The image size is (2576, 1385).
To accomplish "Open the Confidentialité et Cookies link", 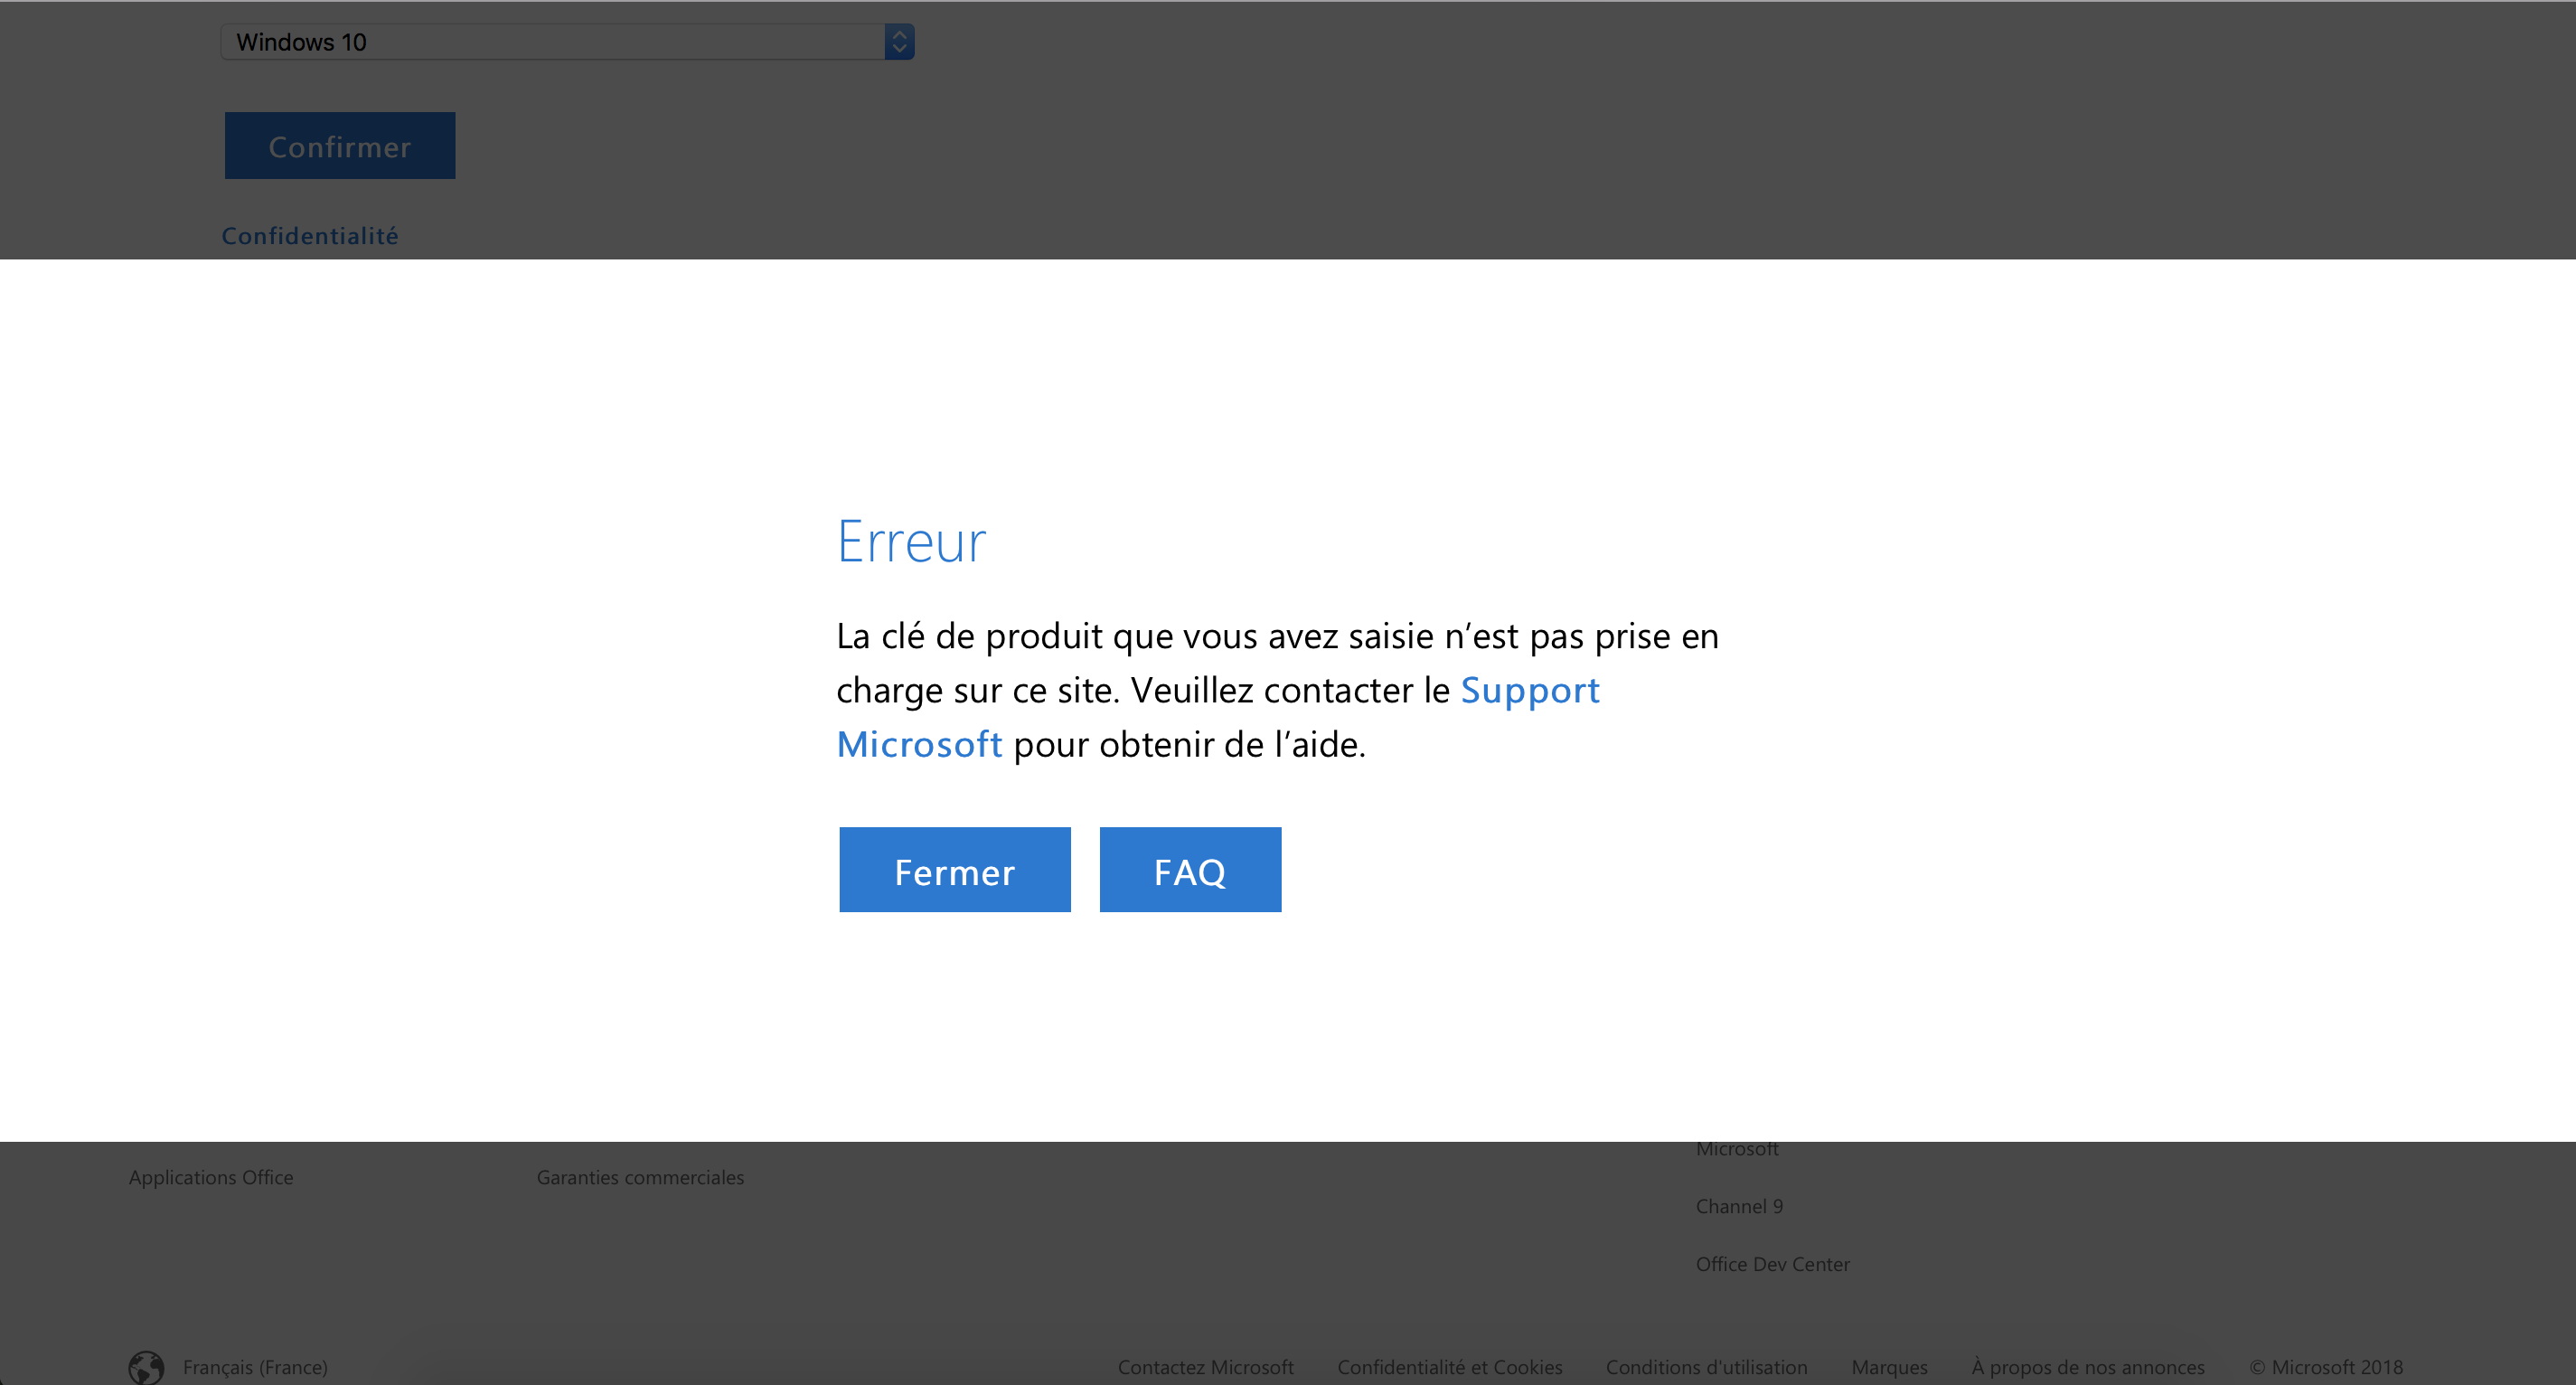I will tap(1449, 1367).
